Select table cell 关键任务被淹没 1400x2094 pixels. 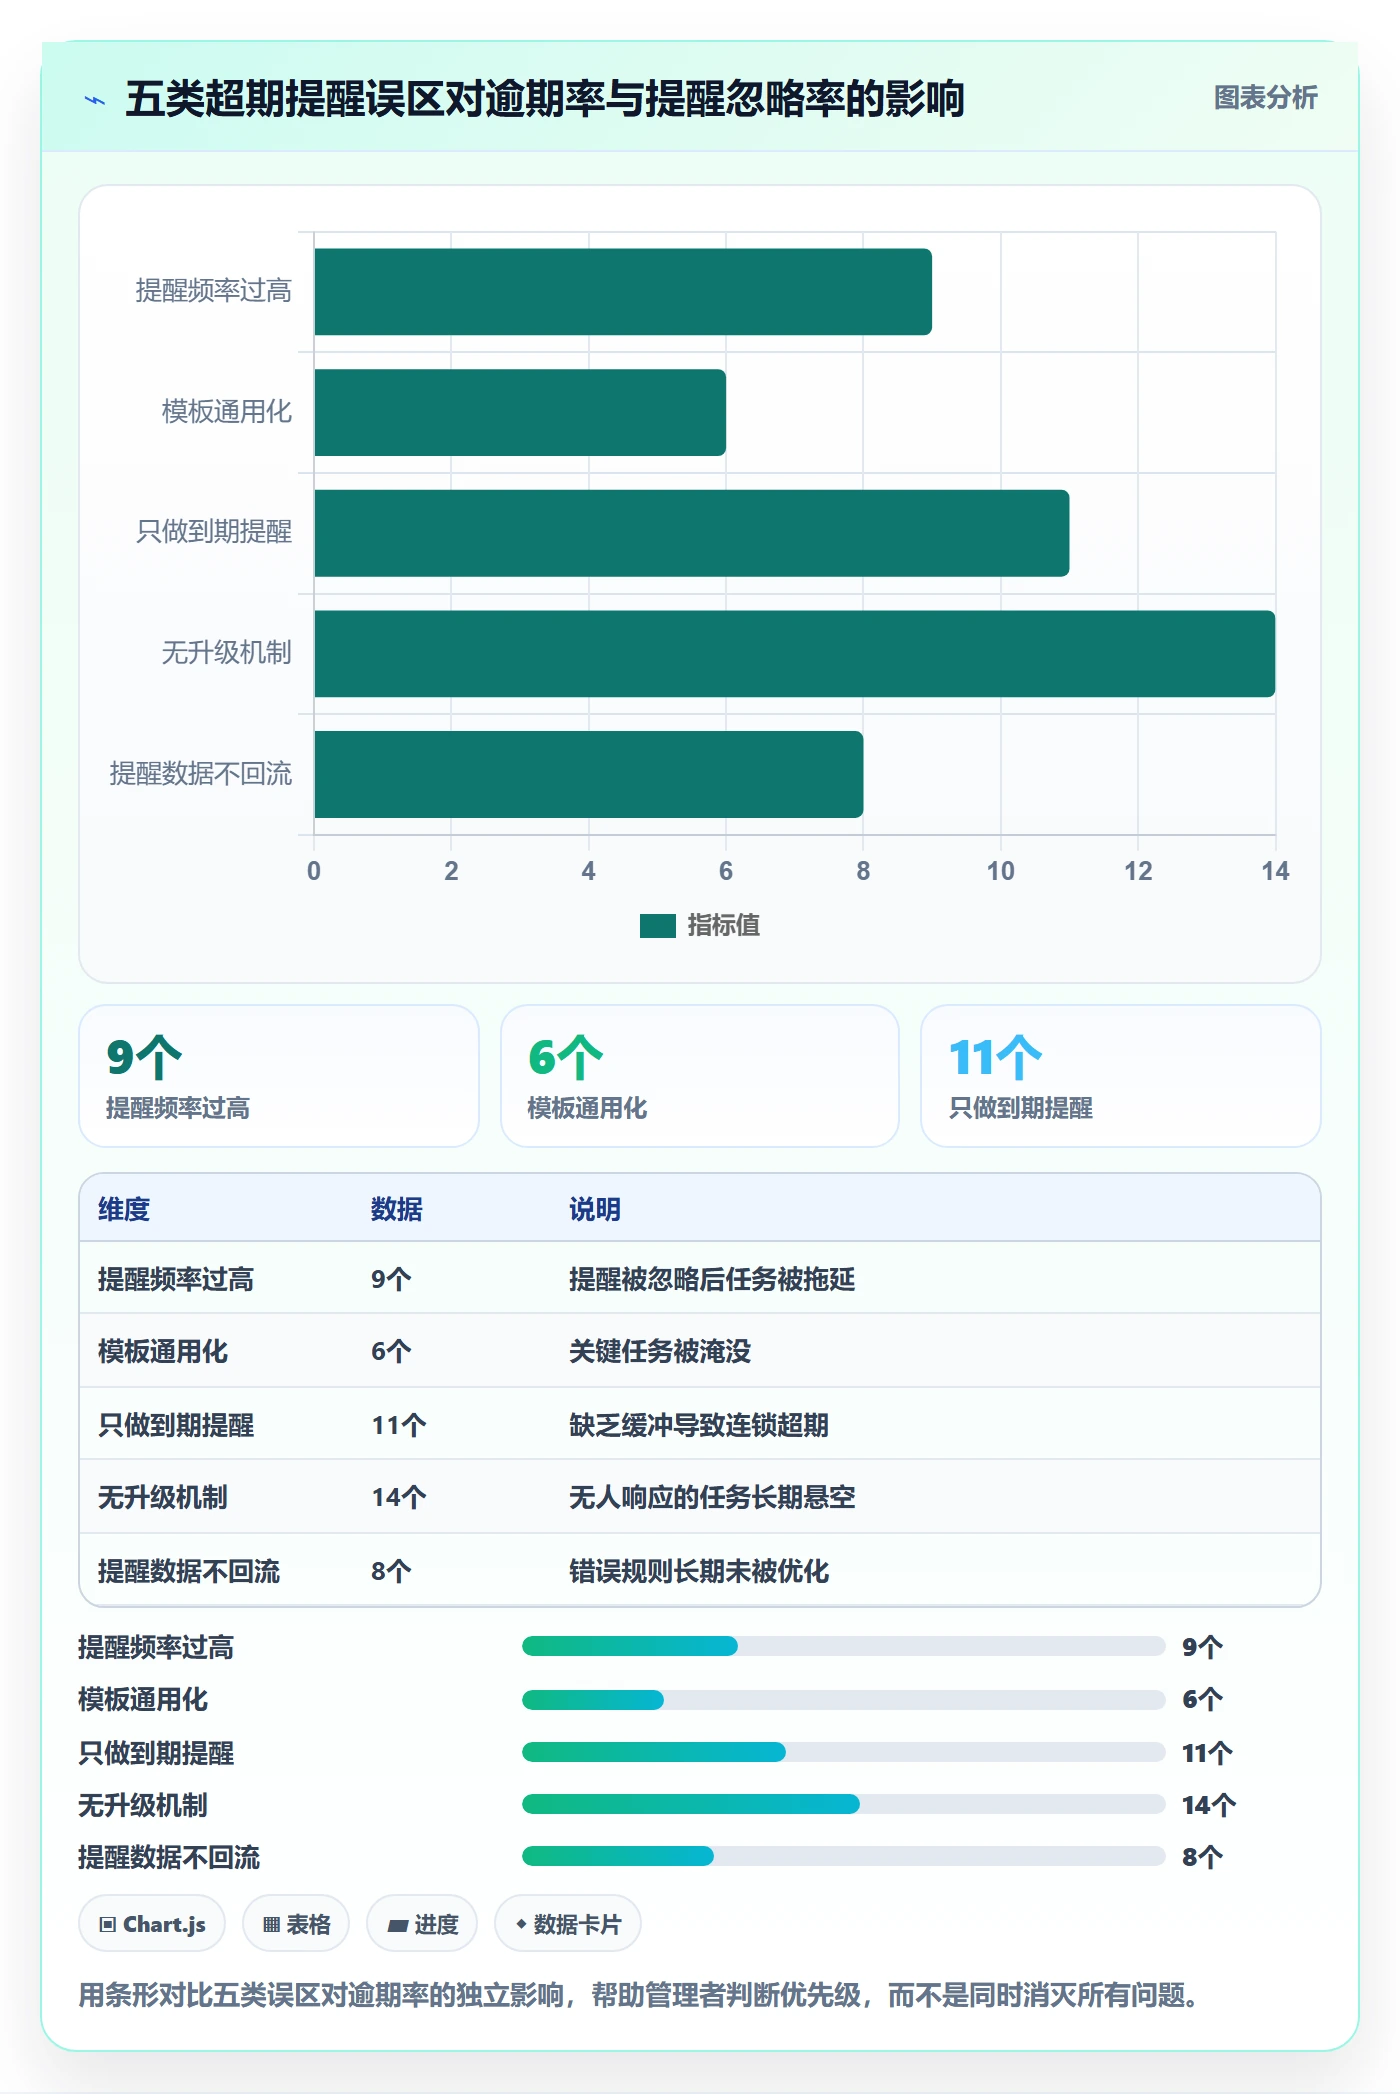tap(660, 1351)
